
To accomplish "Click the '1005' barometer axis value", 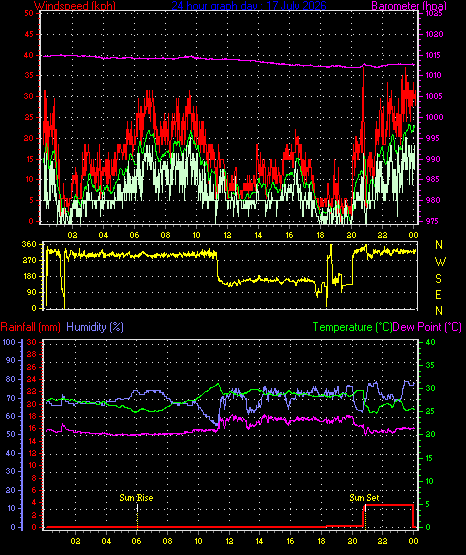I will [435, 96].
